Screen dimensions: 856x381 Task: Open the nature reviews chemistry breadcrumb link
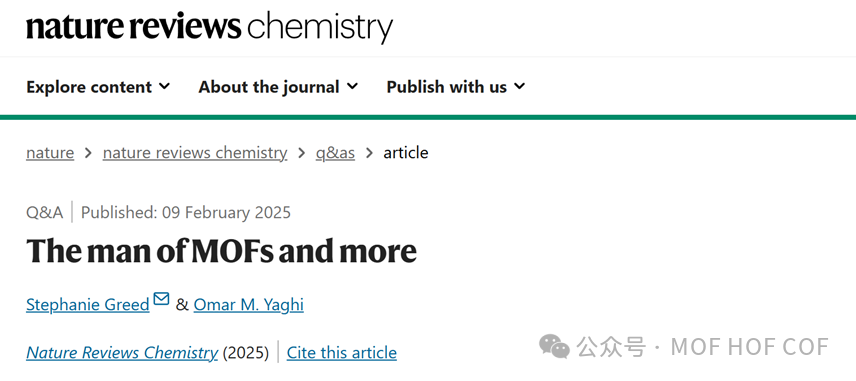point(195,153)
